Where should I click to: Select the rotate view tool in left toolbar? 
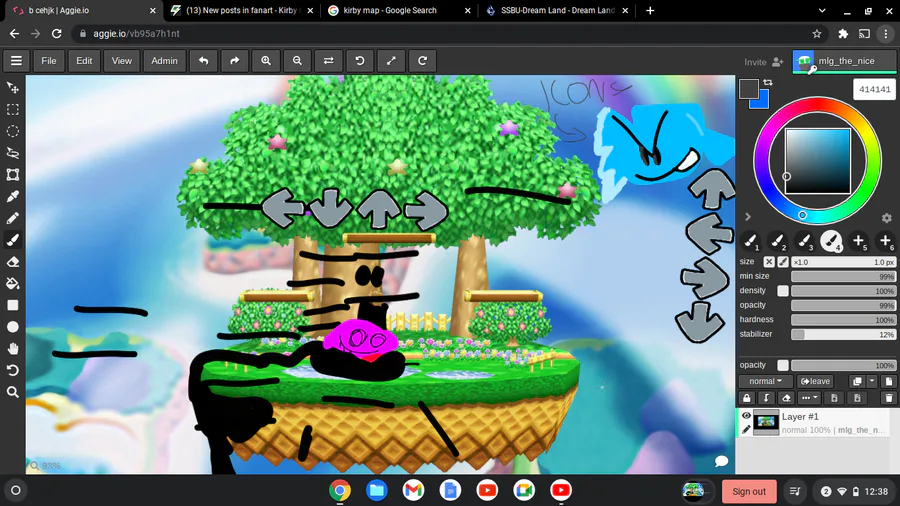(13, 371)
